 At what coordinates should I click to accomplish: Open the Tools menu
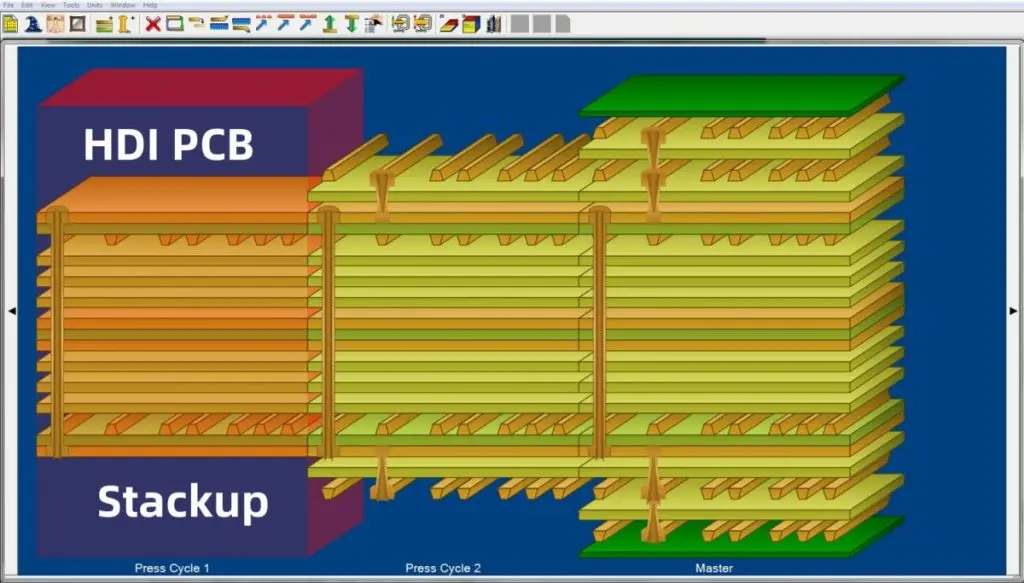click(x=70, y=4)
